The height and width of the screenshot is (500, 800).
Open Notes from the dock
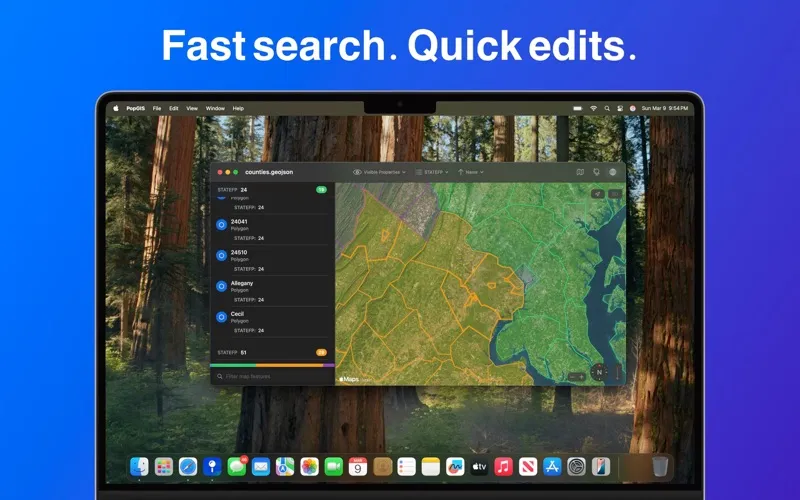click(x=431, y=466)
